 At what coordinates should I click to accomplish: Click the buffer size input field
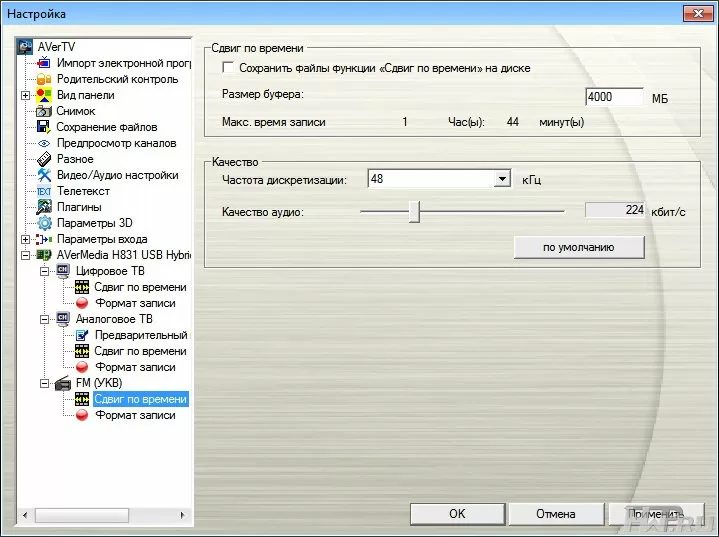point(613,97)
